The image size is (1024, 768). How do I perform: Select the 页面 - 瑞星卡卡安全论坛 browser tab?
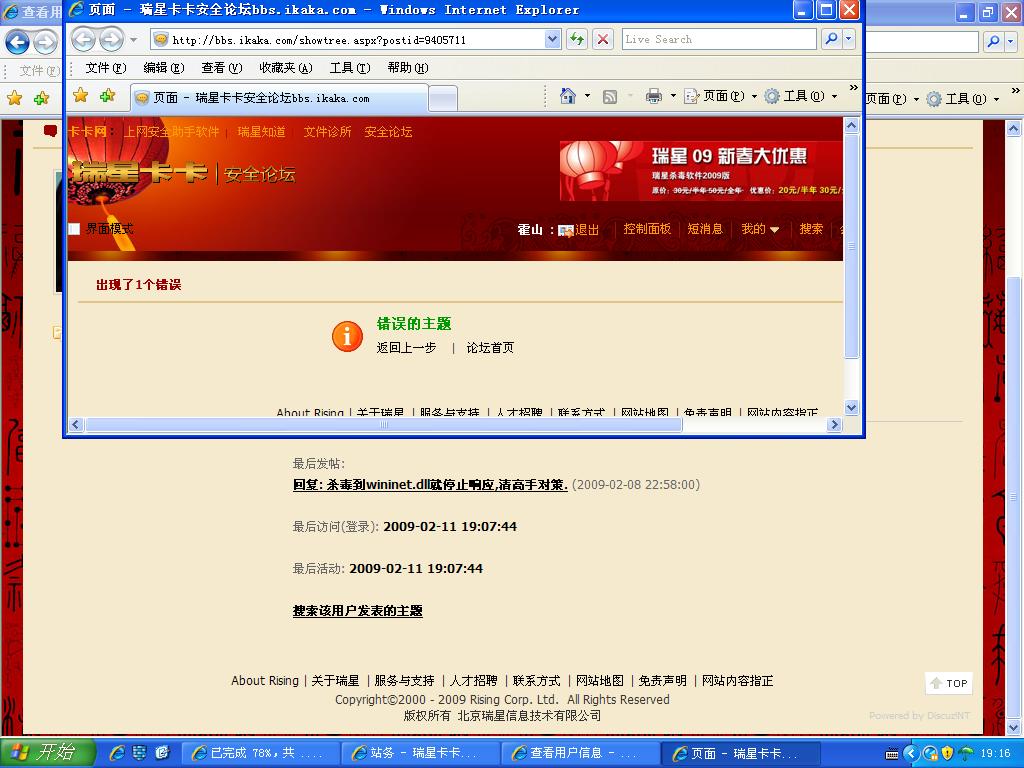pyautogui.click(x=279, y=98)
